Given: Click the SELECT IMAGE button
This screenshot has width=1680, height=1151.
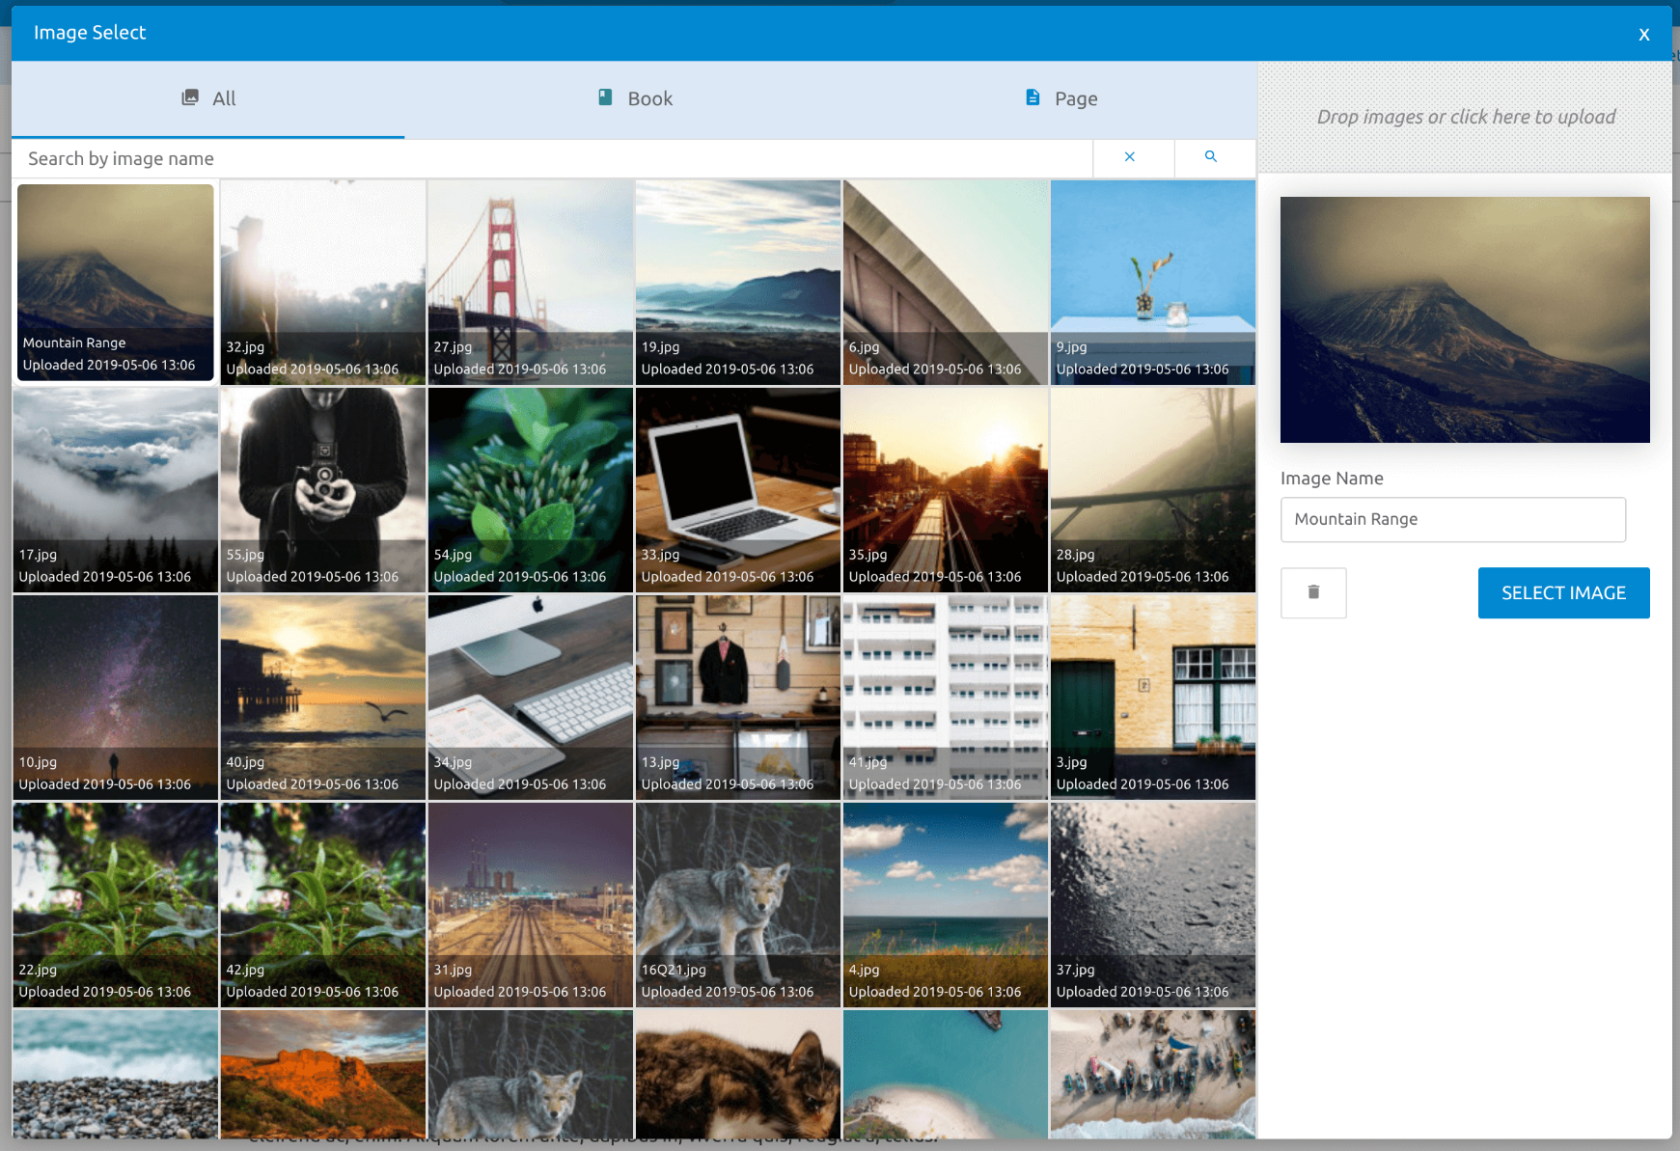Looking at the screenshot, I should click(x=1563, y=593).
